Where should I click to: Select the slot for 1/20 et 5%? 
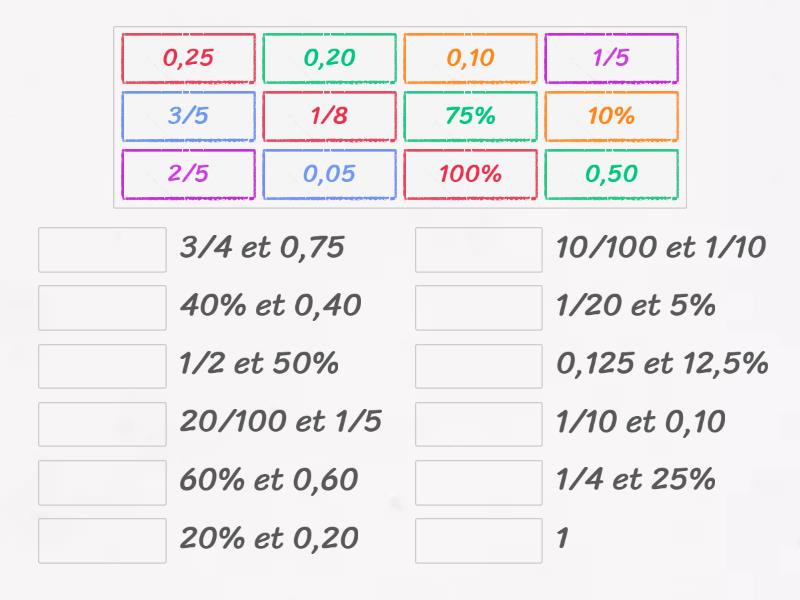pyautogui.click(x=479, y=308)
